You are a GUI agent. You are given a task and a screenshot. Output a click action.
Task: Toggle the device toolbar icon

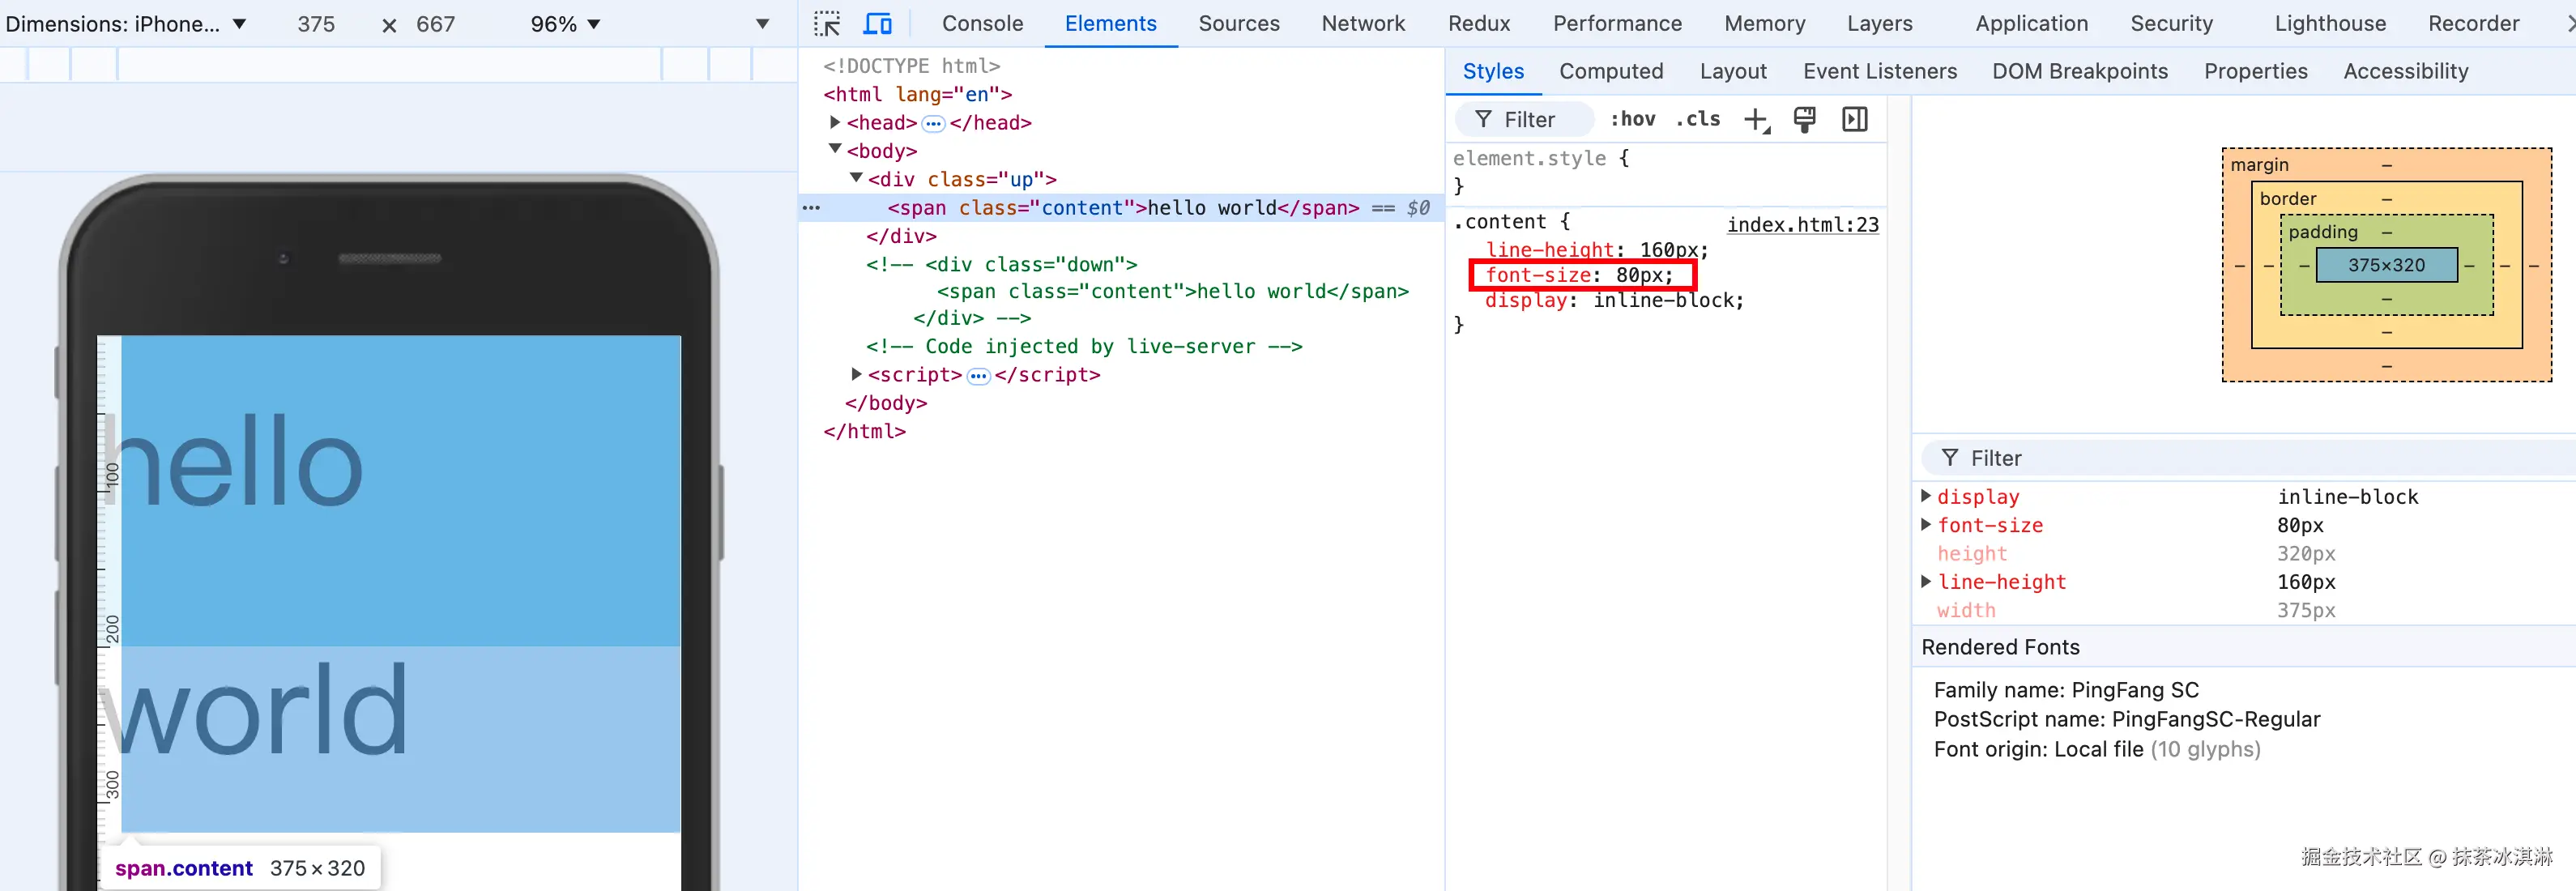click(877, 24)
